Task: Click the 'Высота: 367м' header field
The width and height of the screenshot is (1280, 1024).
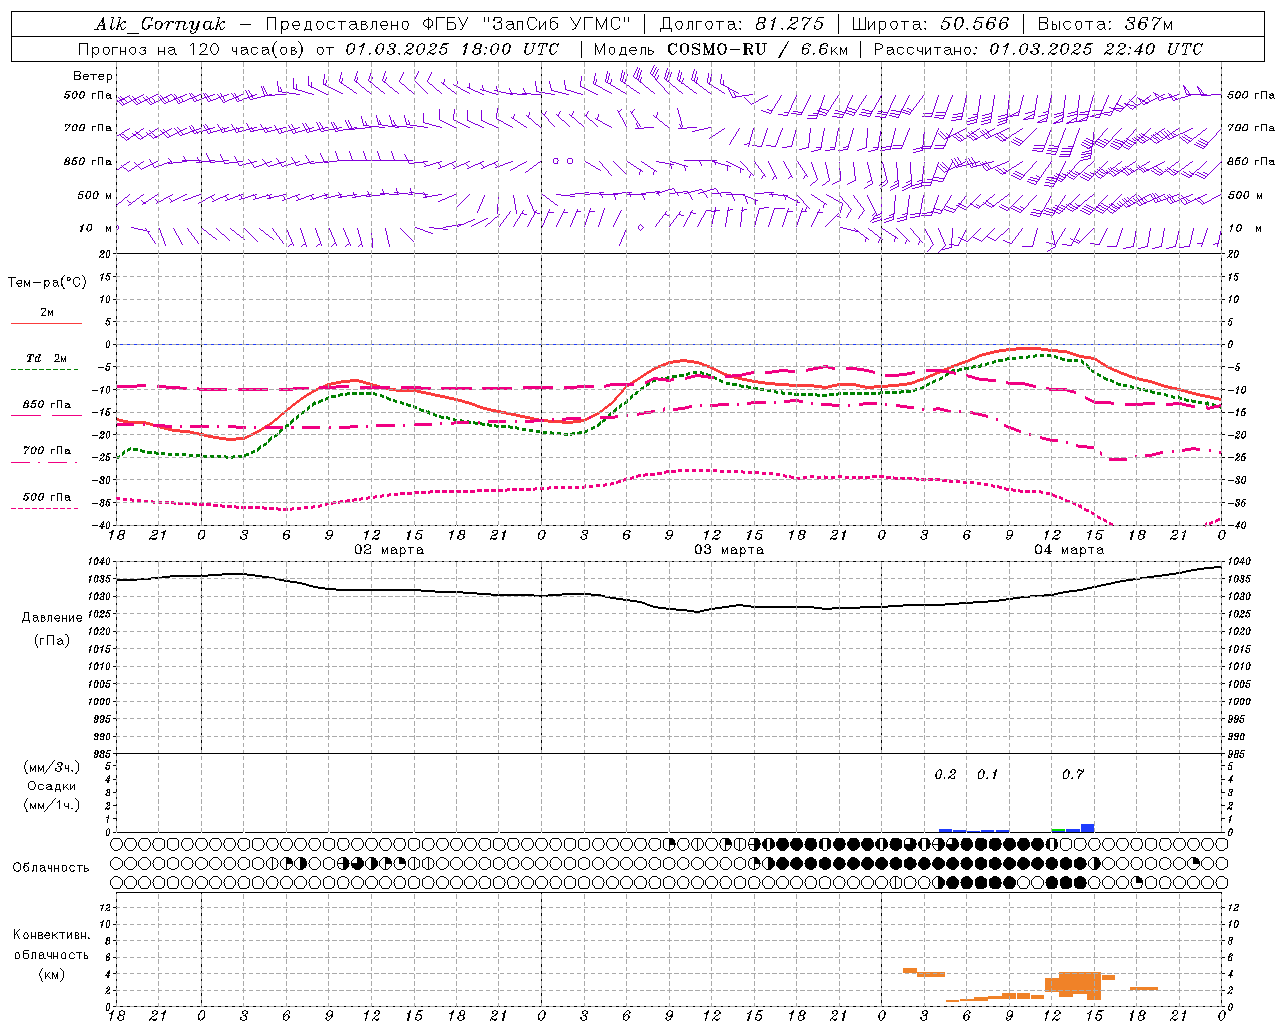Action: [1104, 24]
